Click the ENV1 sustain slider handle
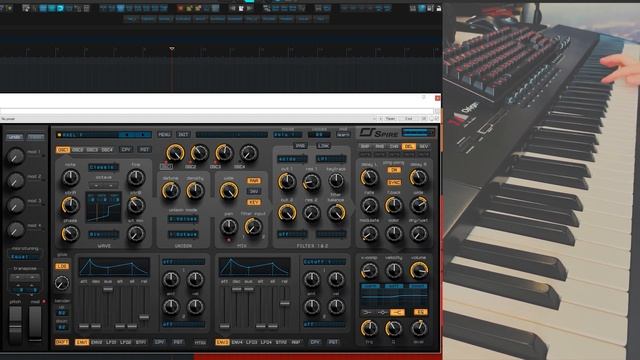The width and height of the screenshot is (640, 360). [108, 289]
